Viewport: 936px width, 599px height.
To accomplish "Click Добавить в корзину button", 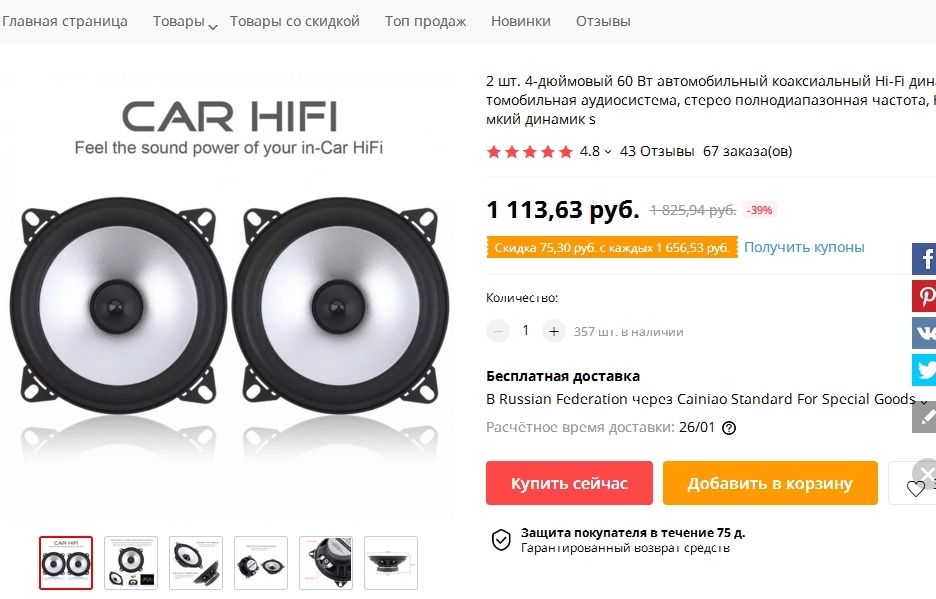I will point(770,483).
